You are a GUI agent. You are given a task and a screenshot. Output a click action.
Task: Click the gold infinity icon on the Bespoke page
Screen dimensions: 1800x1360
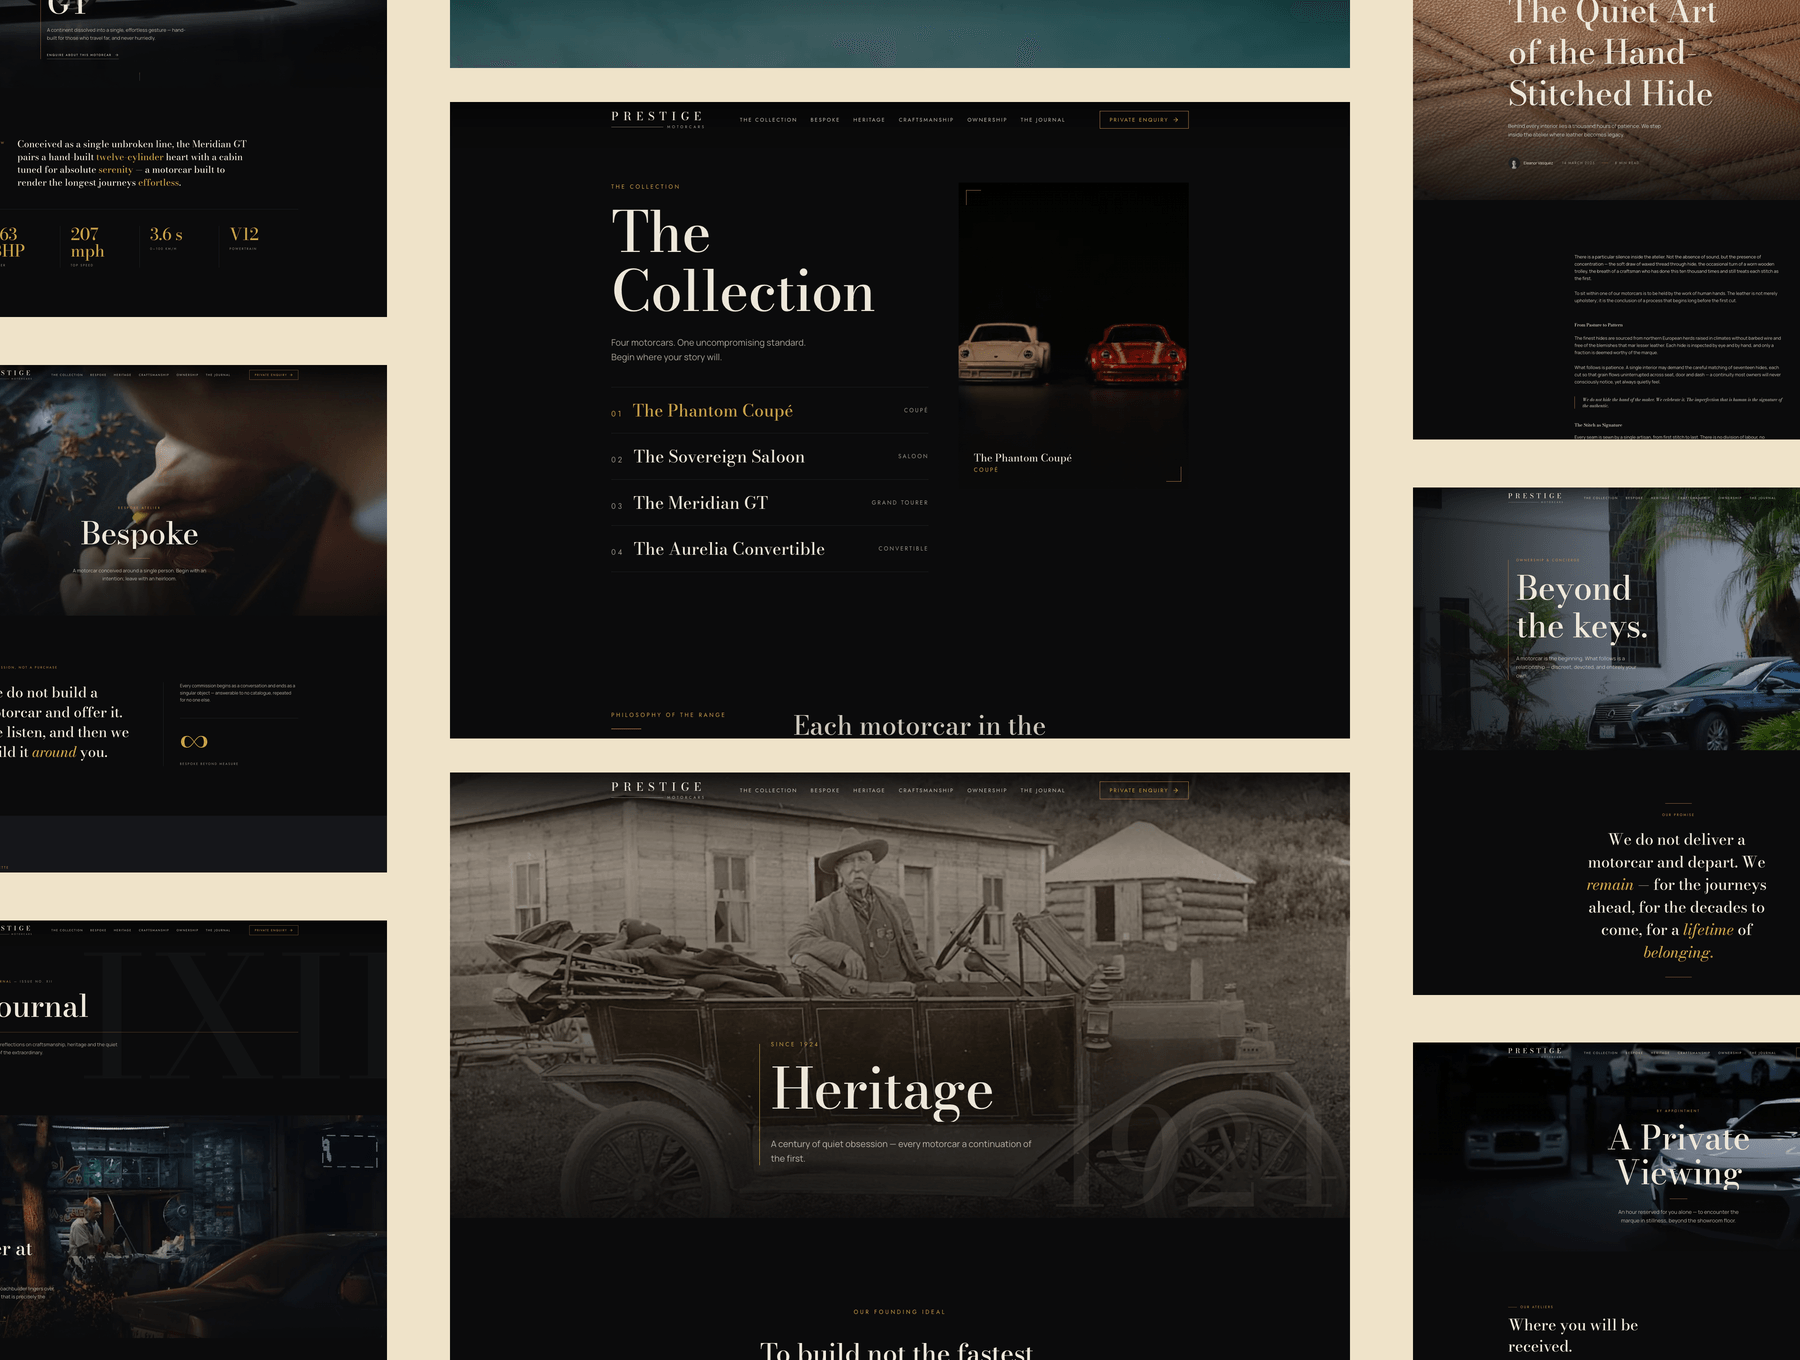click(194, 742)
